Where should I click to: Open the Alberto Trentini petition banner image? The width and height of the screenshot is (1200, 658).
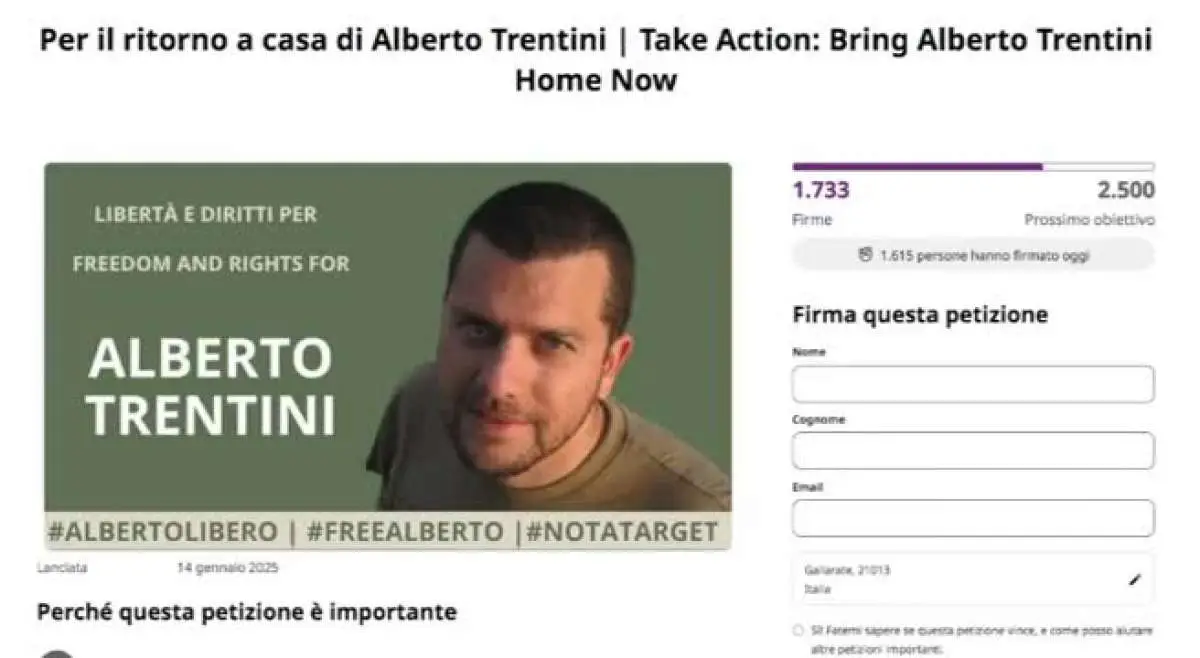pyautogui.click(x=388, y=356)
